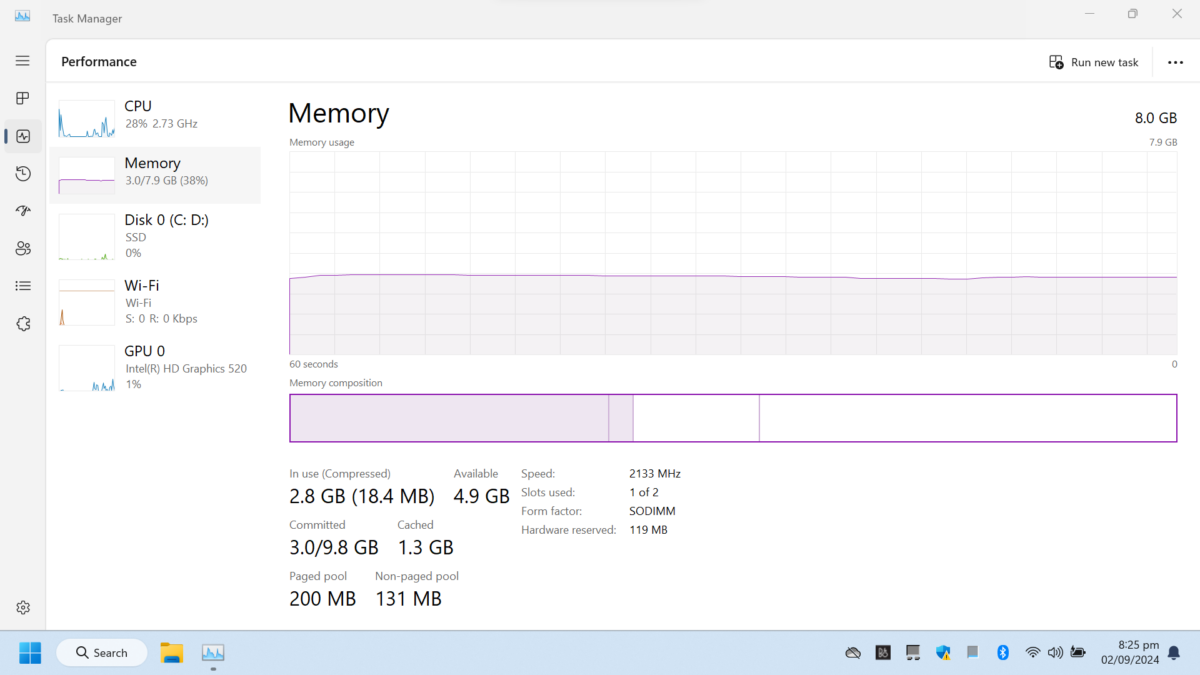The width and height of the screenshot is (1200, 675).
Task: Open the notification bell icon
Action: click(1174, 653)
